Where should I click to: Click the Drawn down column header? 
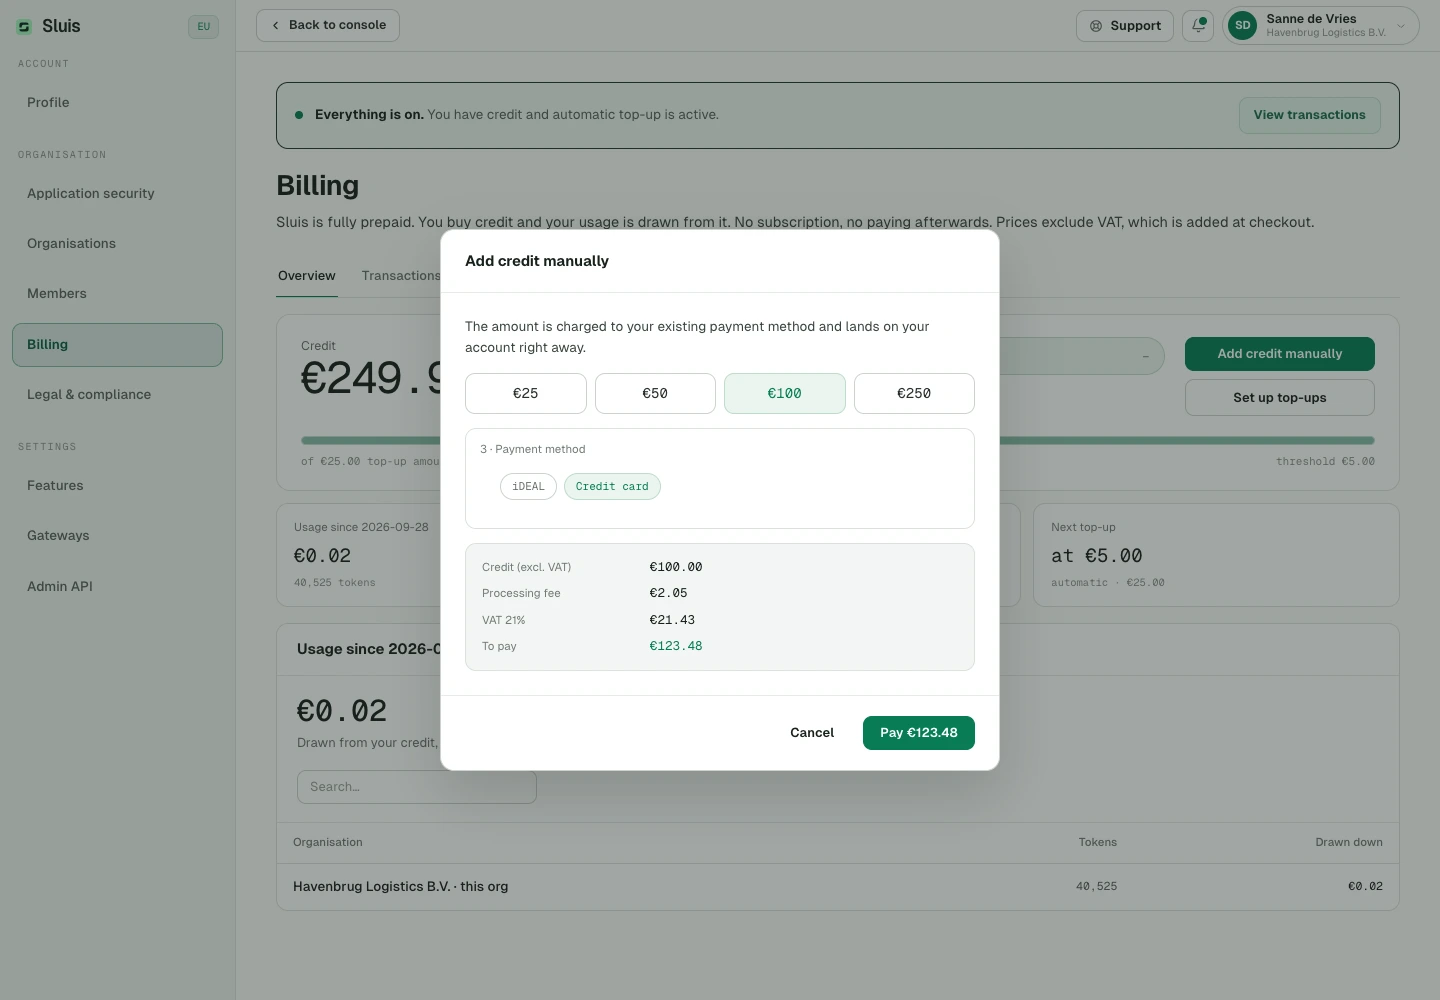coord(1349,842)
